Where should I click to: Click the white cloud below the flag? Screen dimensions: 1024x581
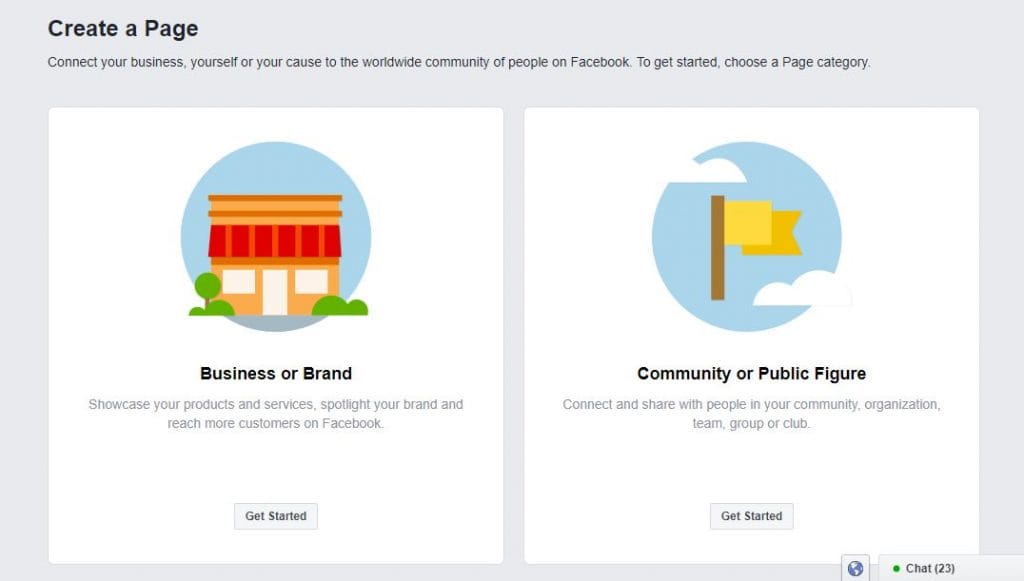pyautogui.click(x=803, y=289)
